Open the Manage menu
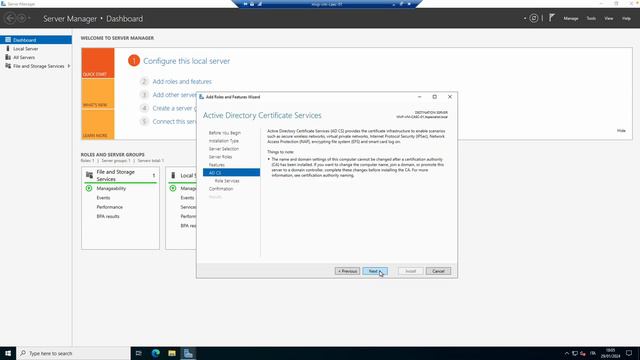 coord(571,18)
